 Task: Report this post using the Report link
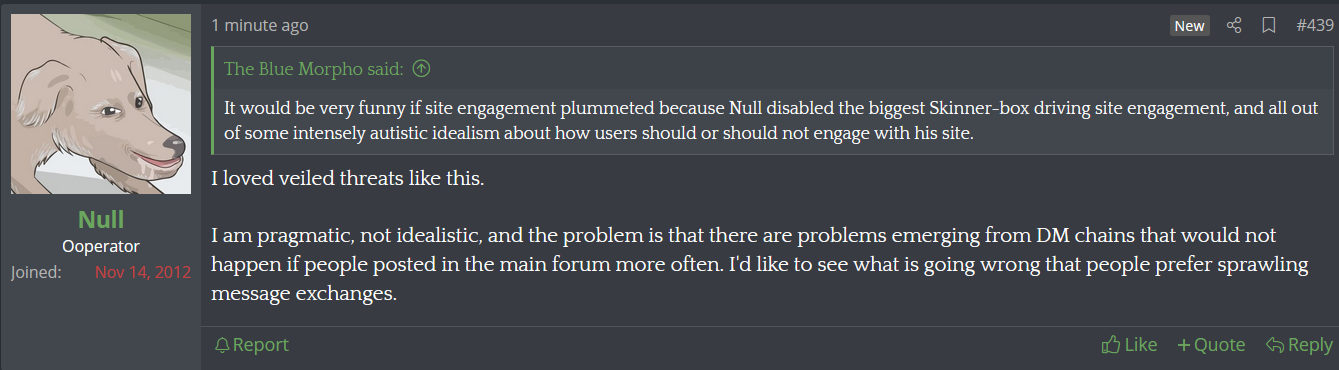(x=252, y=345)
